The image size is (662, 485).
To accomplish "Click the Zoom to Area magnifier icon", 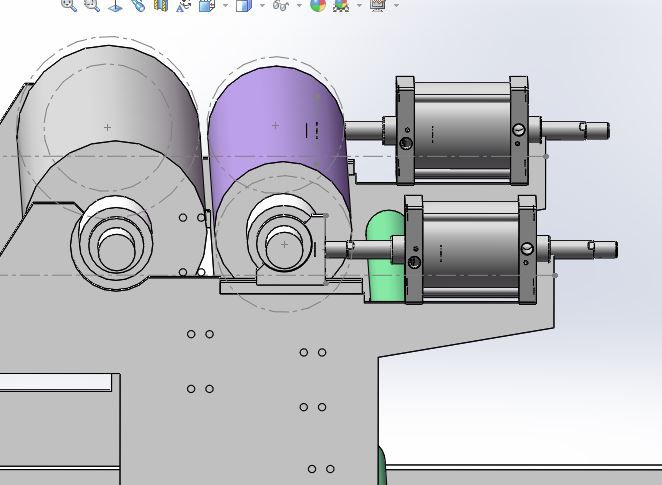I will pos(92,4).
